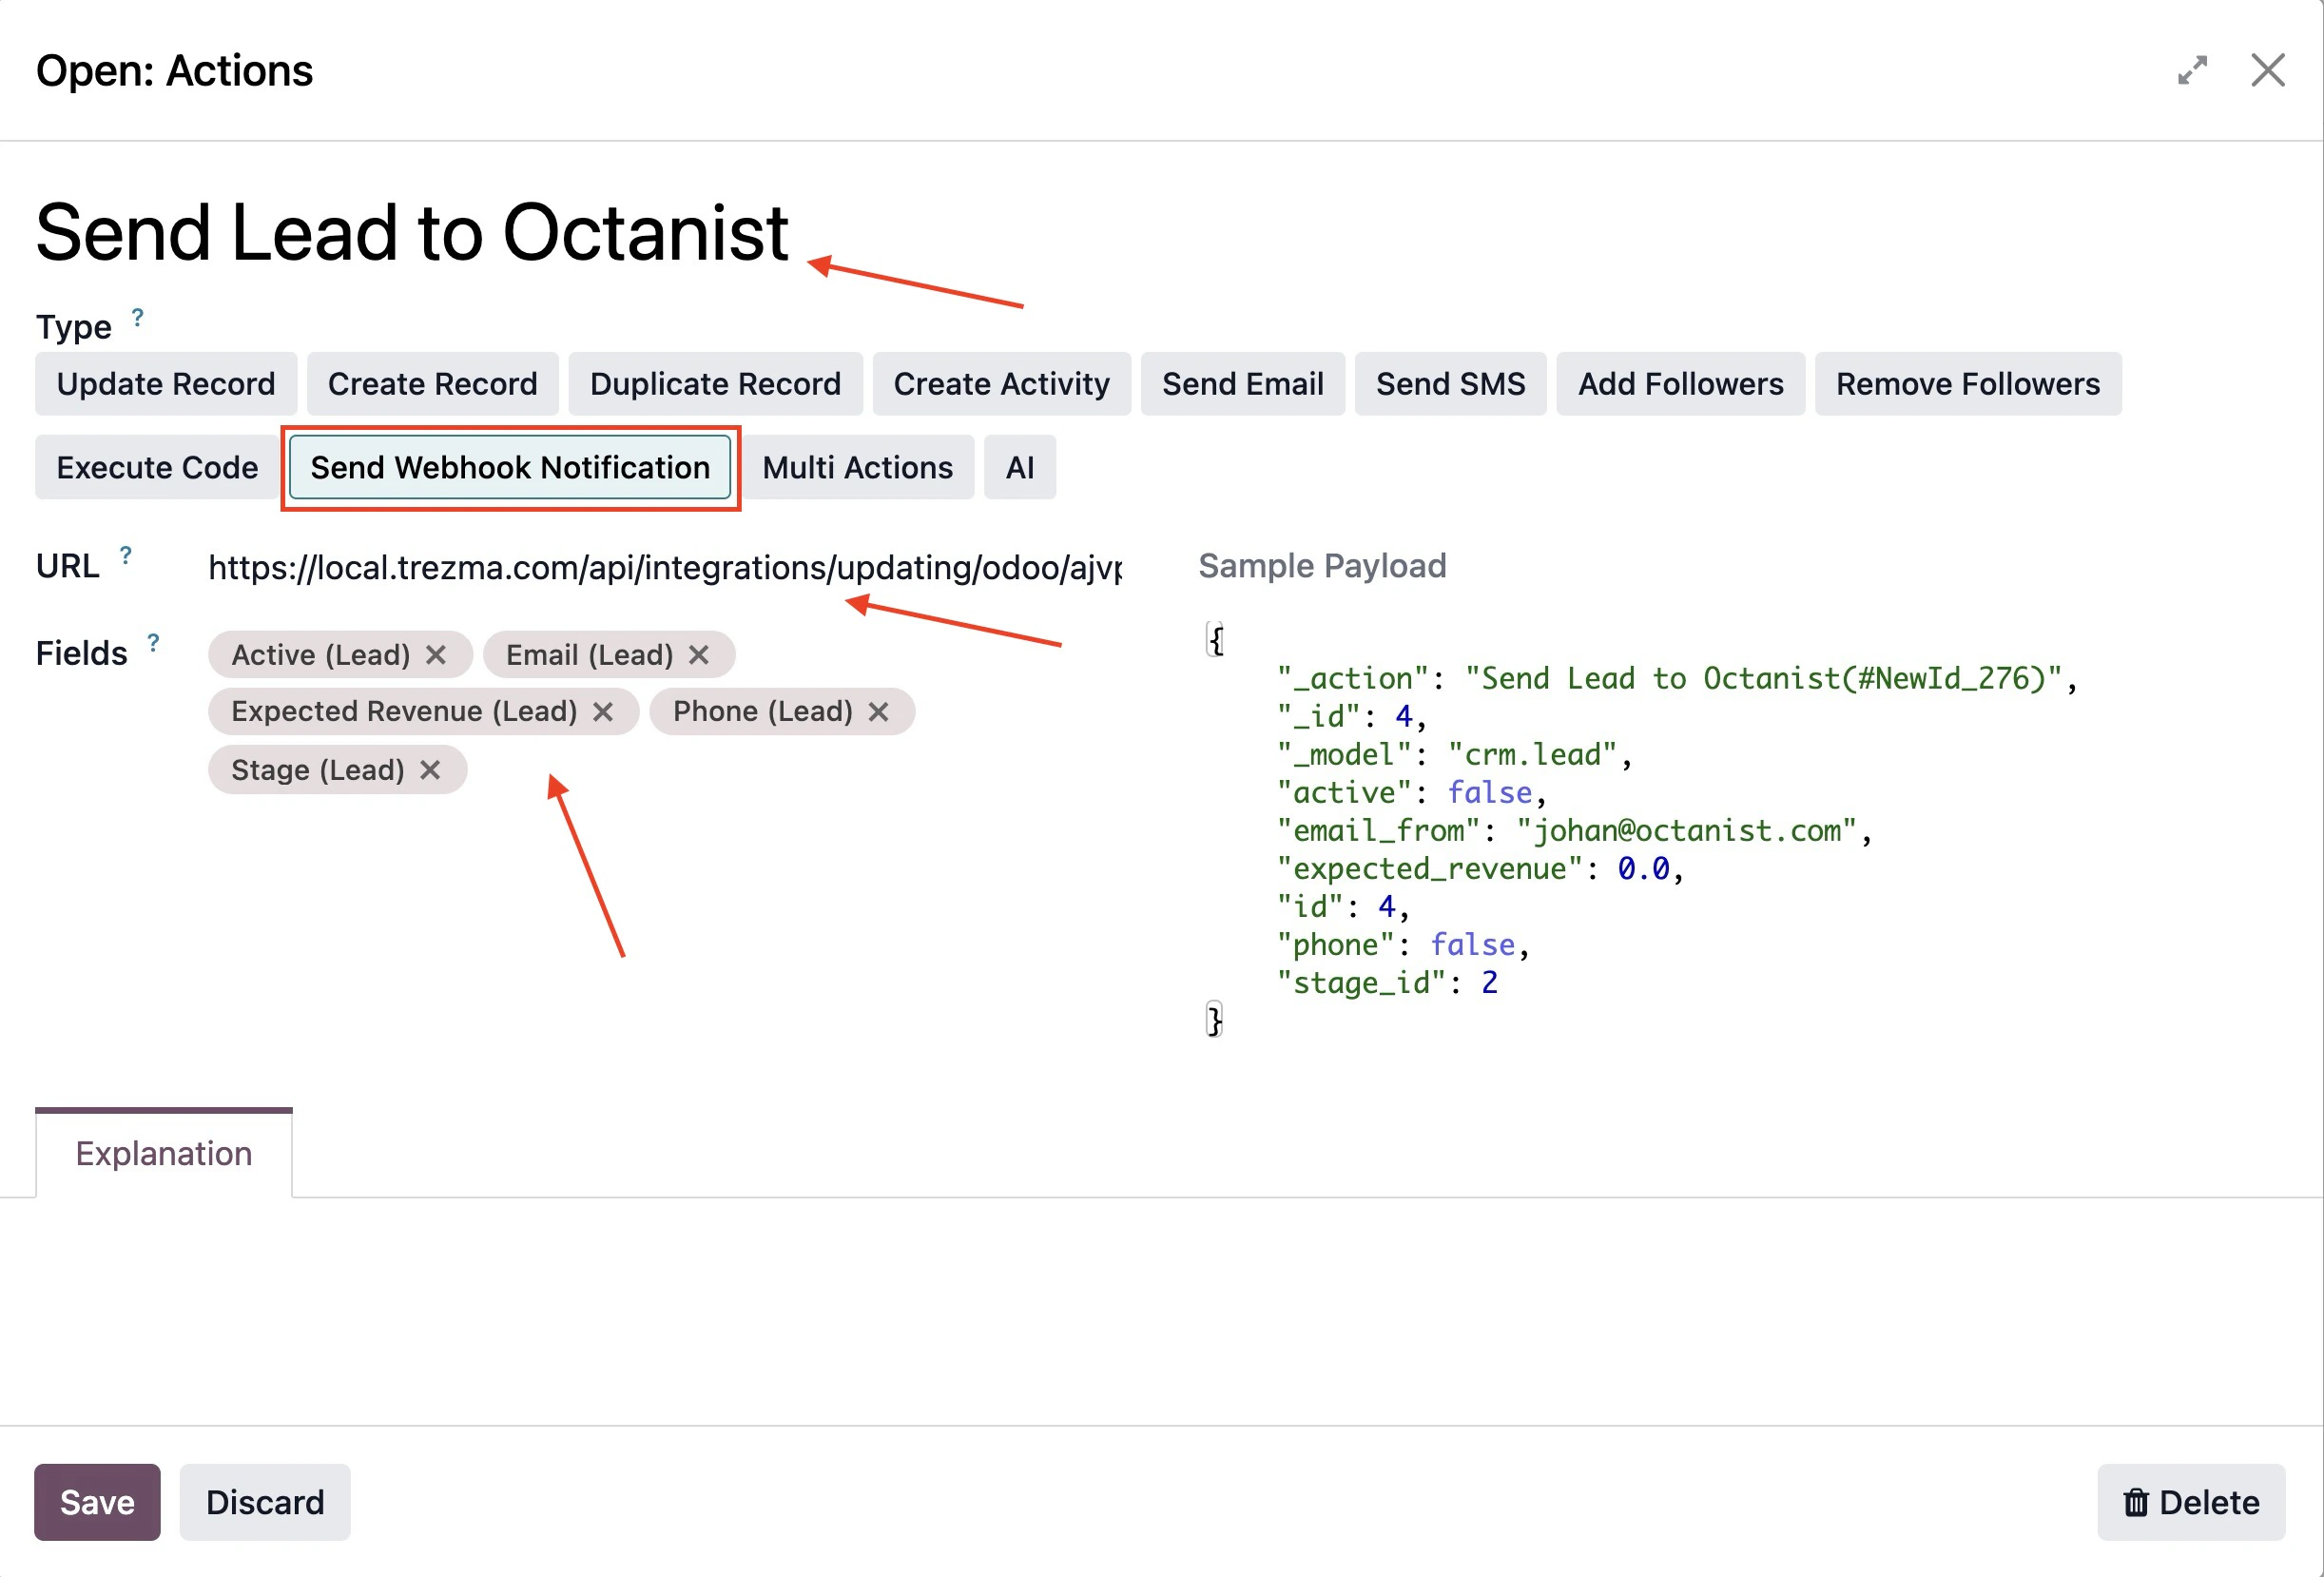This screenshot has height=1577, width=2324.
Task: Click the "_model": "crm.lead" payload line
Action: (1454, 755)
